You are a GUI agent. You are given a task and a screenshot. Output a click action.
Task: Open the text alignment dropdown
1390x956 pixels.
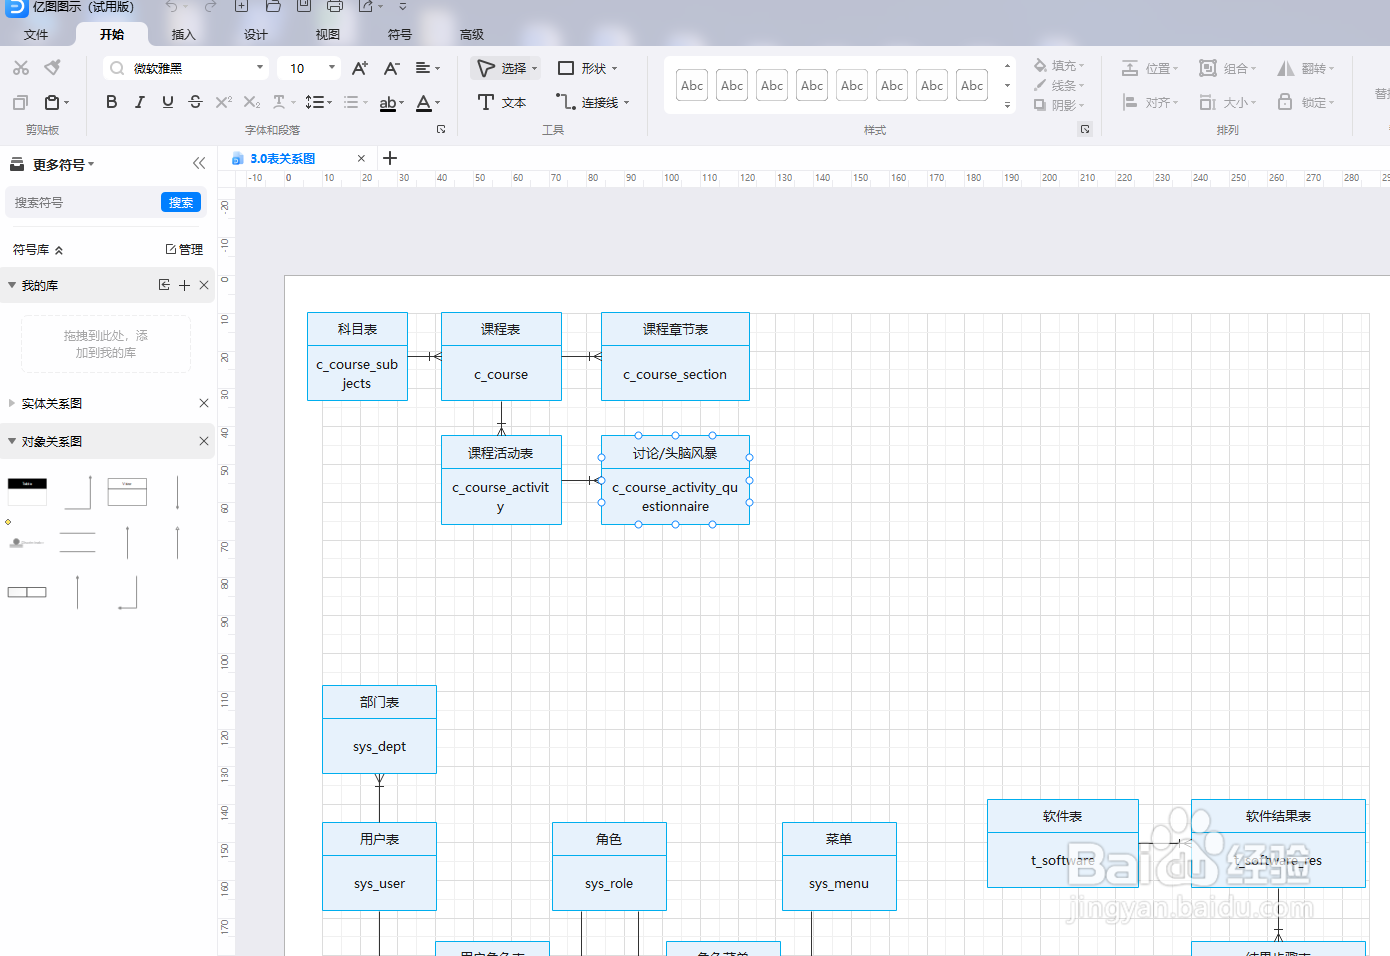pyautogui.click(x=428, y=68)
